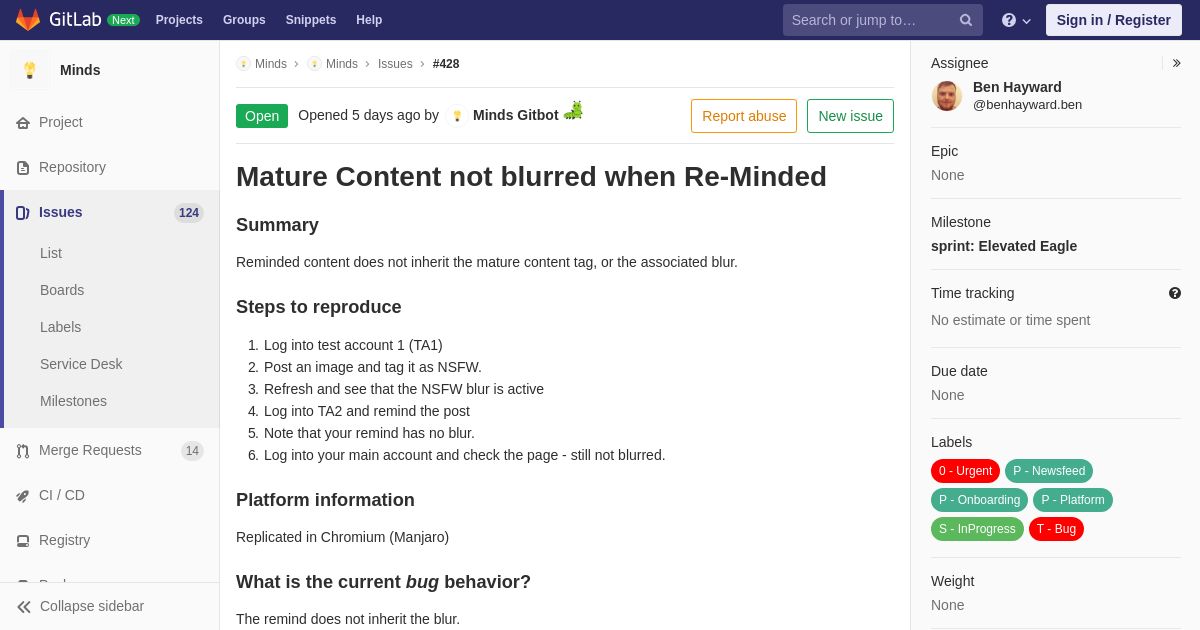Click the P - Platform label
The width and height of the screenshot is (1200, 630).
click(1073, 500)
